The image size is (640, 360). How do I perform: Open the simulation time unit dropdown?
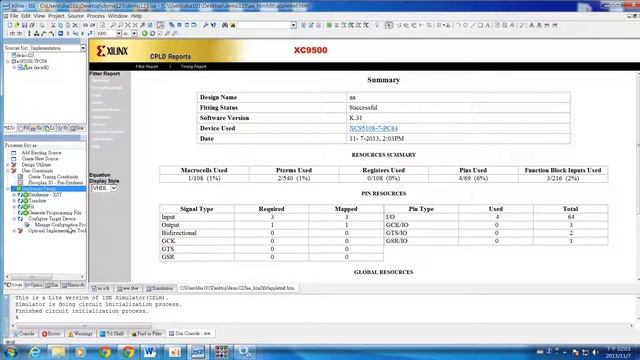[x=134, y=33]
